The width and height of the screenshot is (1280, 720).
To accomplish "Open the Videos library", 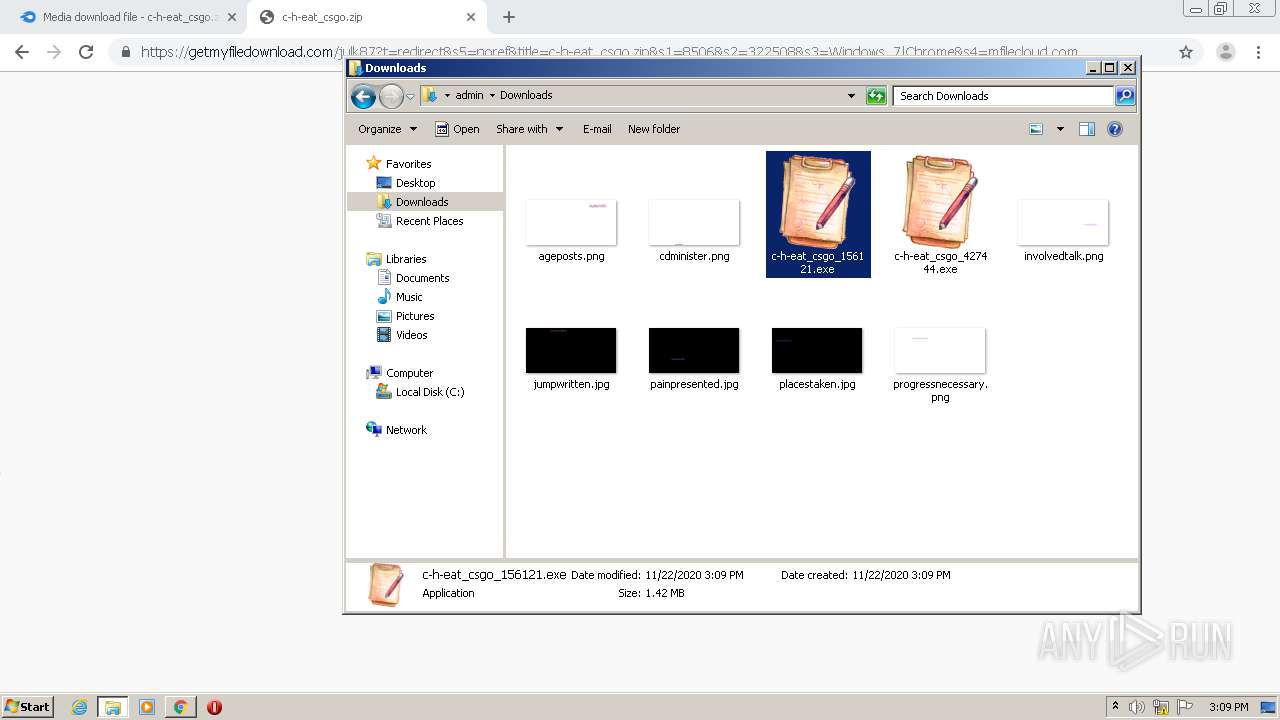I will (411, 335).
